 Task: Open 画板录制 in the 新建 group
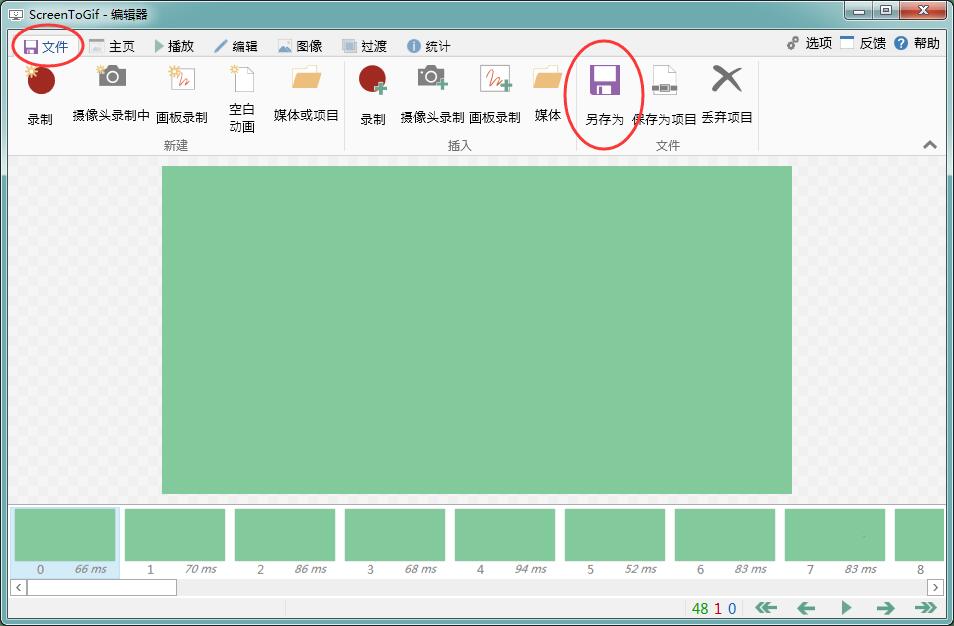point(182,82)
